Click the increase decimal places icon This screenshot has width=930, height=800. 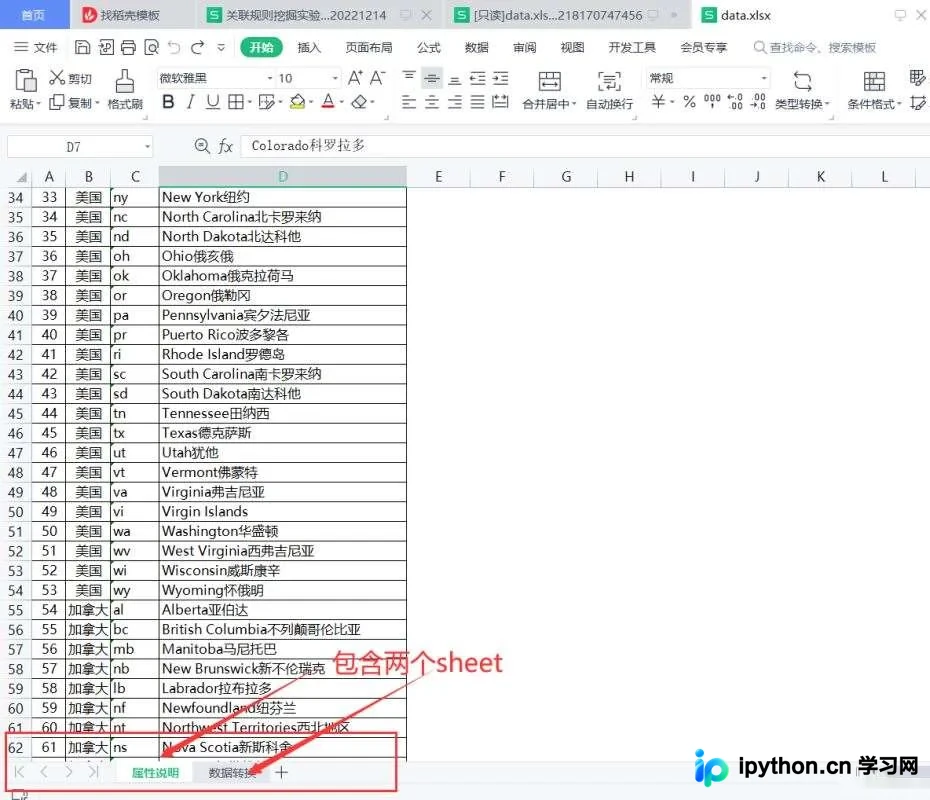pyautogui.click(x=735, y=102)
